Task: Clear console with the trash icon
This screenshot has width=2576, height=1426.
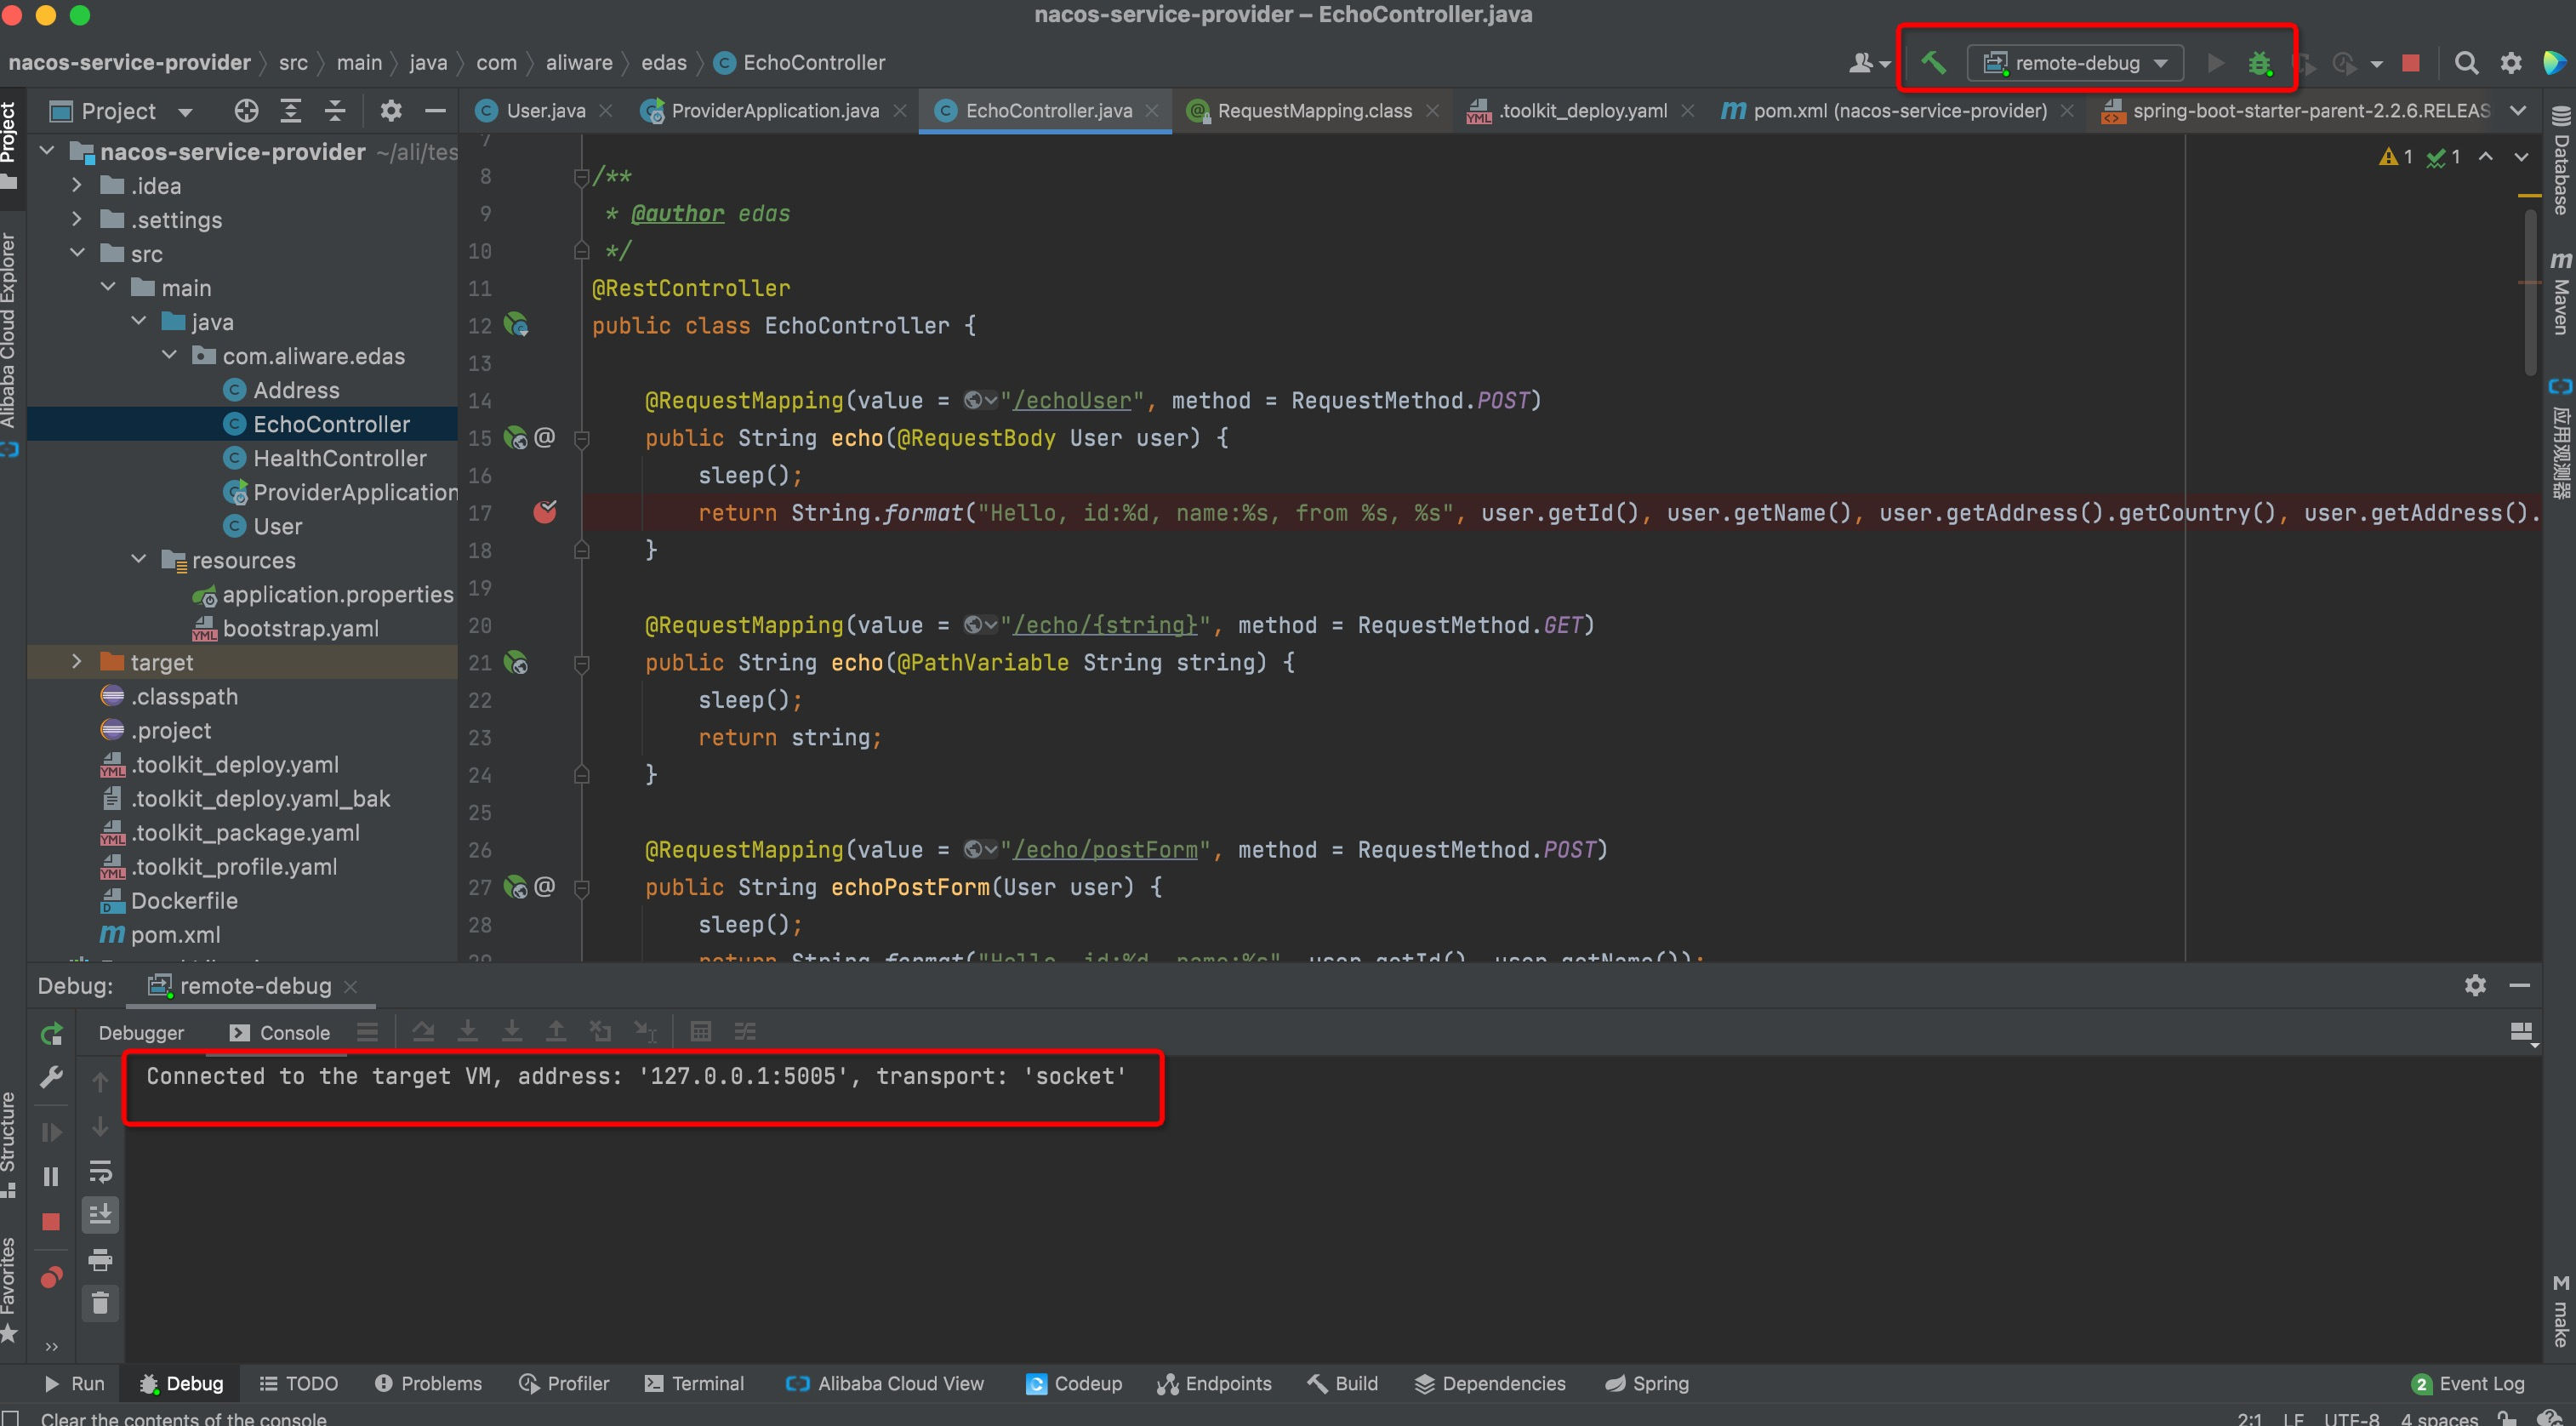Action: (x=100, y=1303)
